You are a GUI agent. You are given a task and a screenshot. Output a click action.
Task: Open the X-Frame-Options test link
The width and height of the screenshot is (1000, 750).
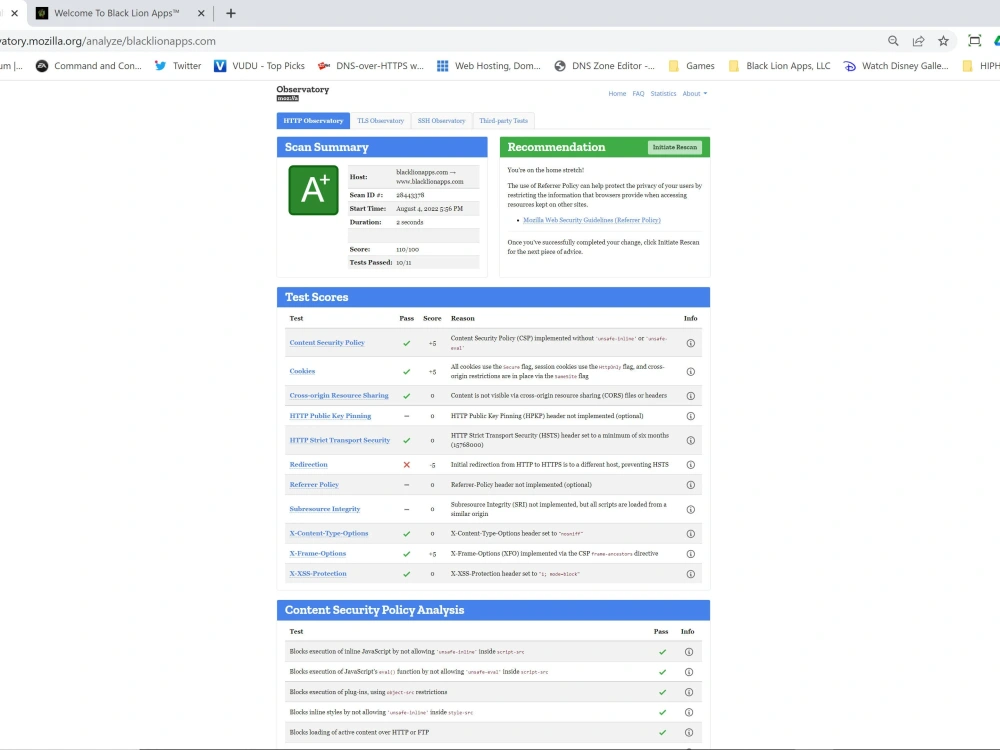click(x=318, y=554)
